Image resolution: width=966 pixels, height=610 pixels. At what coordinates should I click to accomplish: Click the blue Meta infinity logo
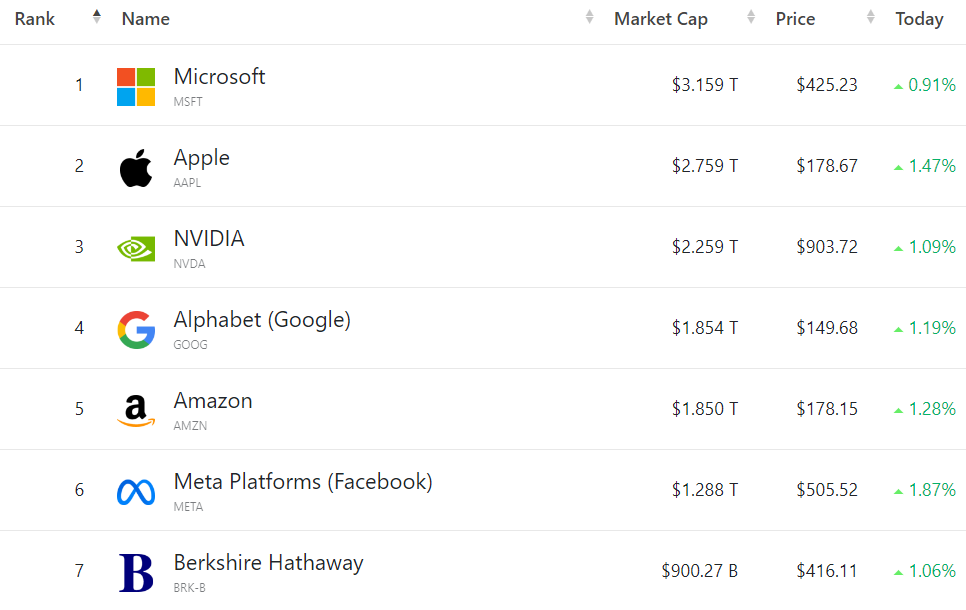pos(136,492)
